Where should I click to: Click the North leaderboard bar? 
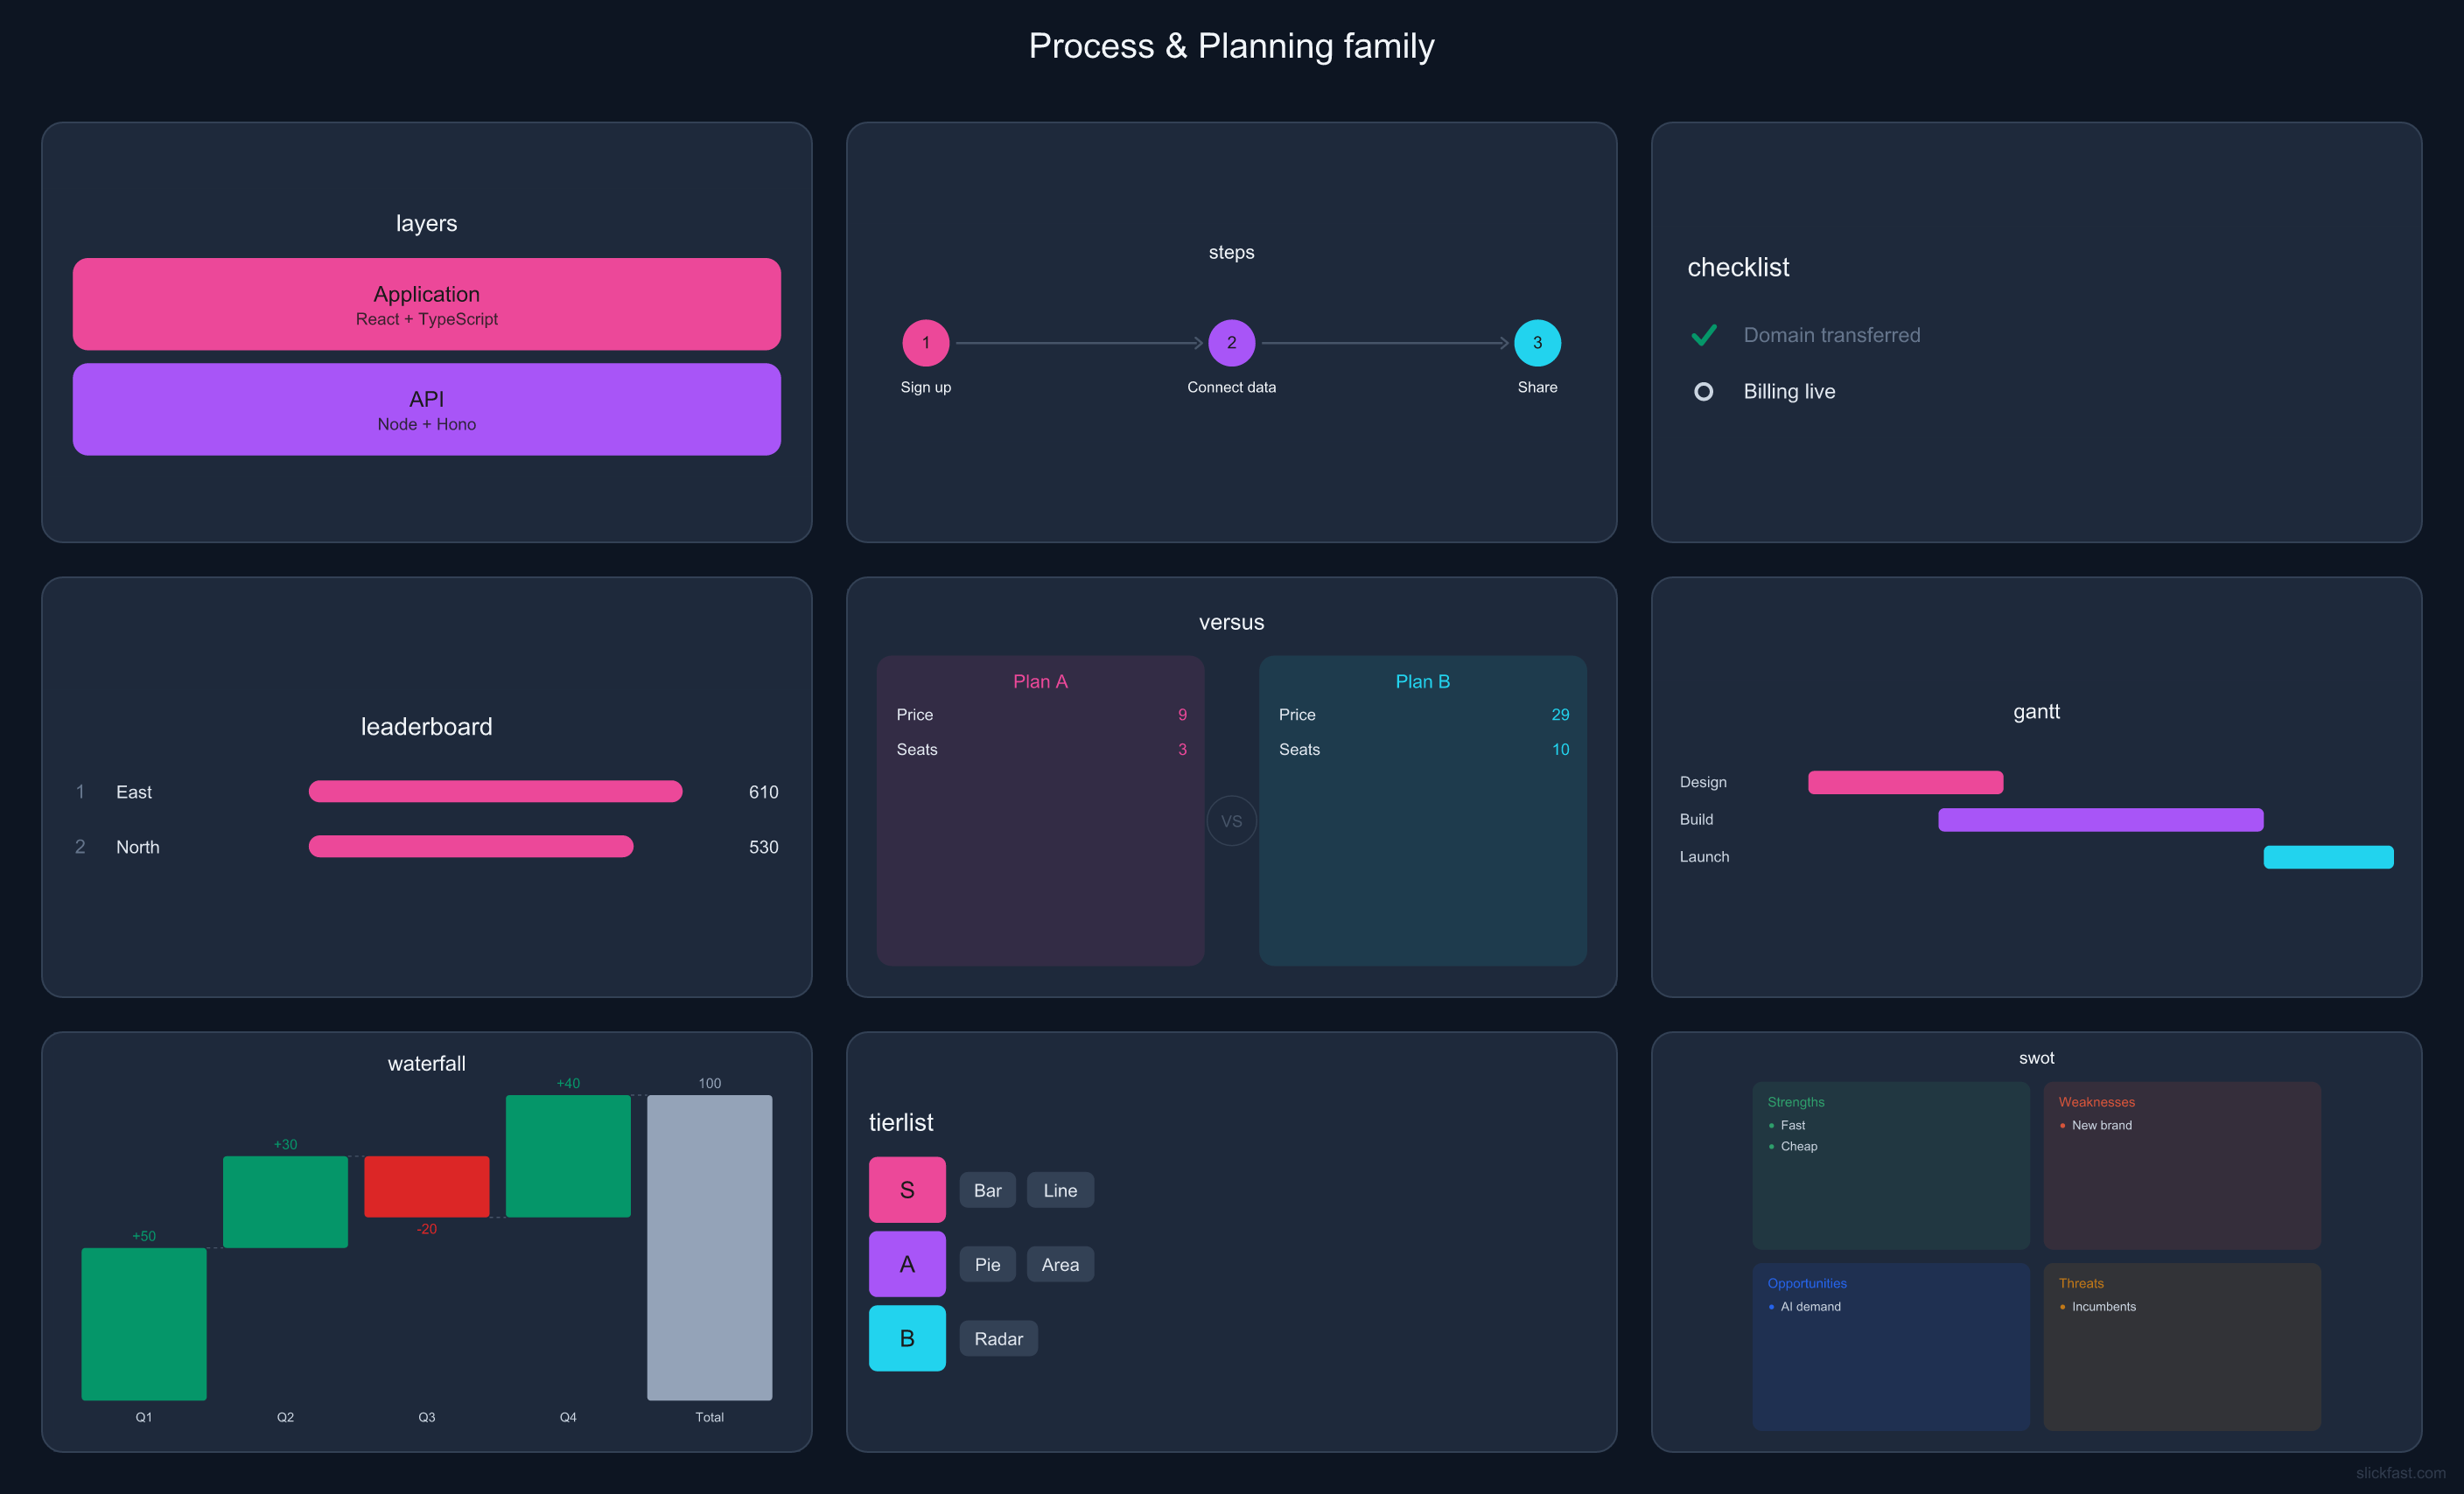(471, 846)
